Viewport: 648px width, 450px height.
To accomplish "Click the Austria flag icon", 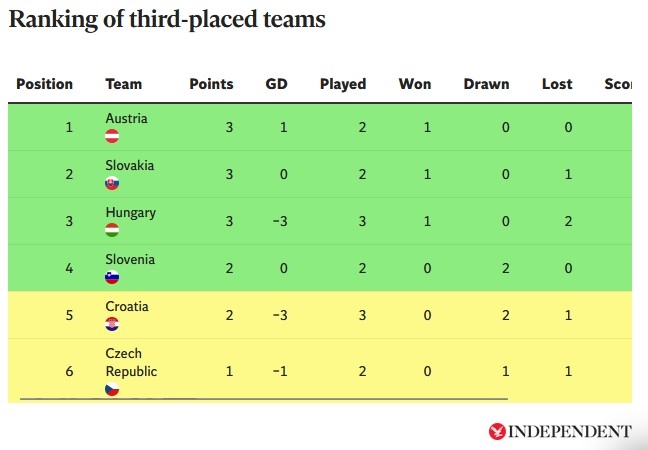I will tap(112, 136).
